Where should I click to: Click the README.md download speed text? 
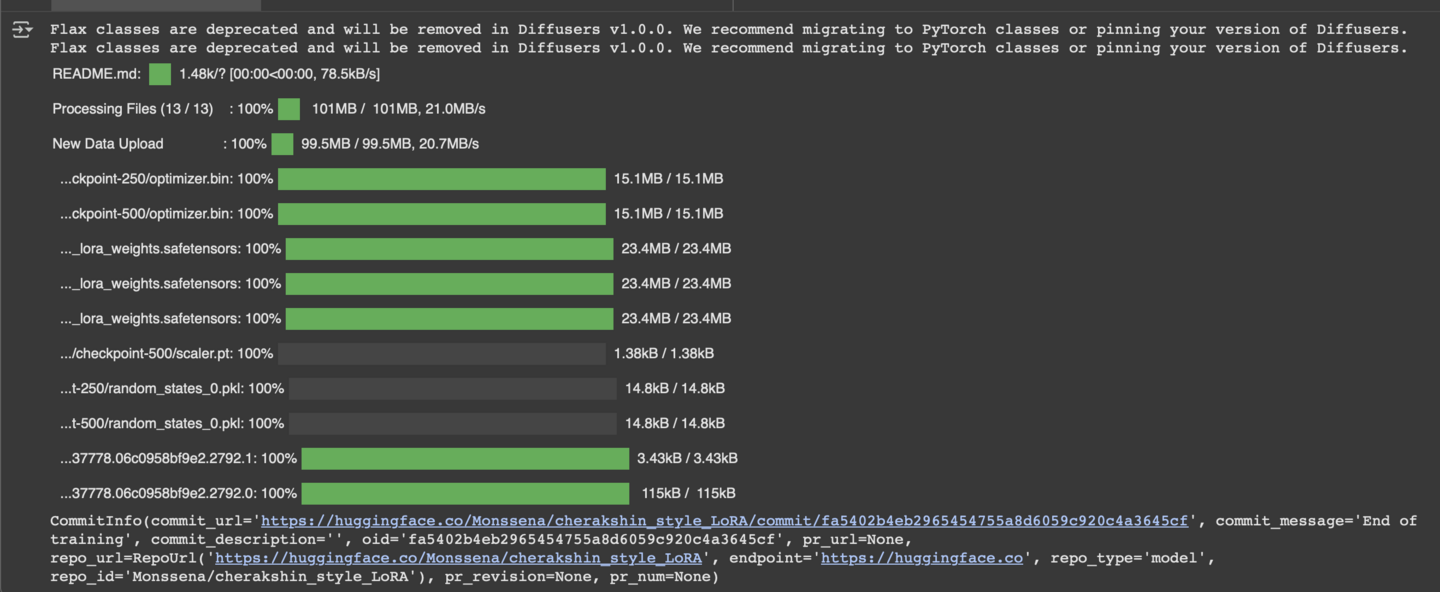pyautogui.click(x=279, y=74)
